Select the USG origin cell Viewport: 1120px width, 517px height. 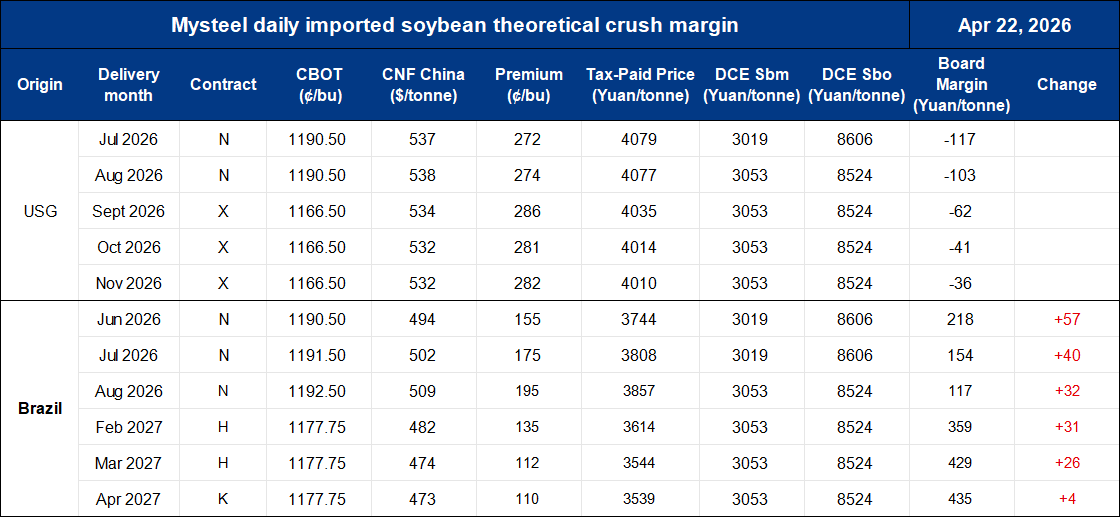tap(40, 211)
